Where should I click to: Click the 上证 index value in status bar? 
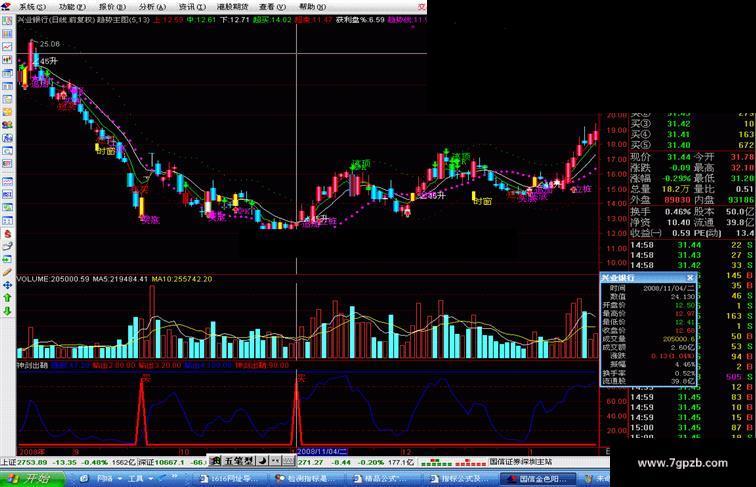(x=32, y=462)
